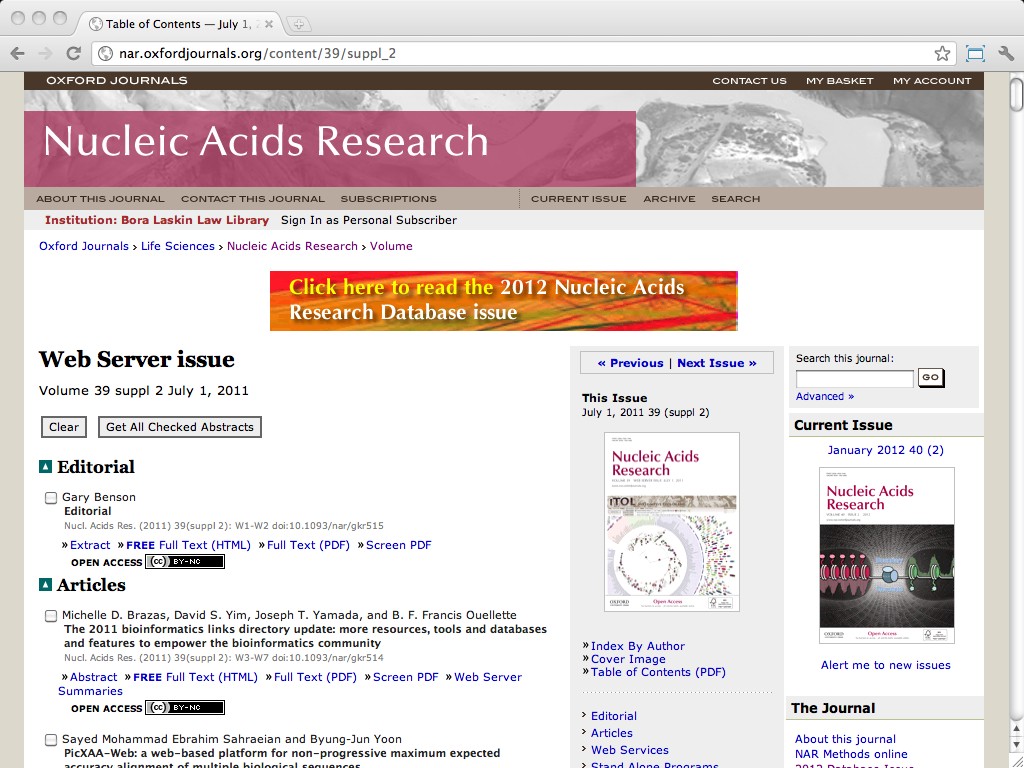Open My Basket
This screenshot has width=1024, height=768.
tap(840, 80)
